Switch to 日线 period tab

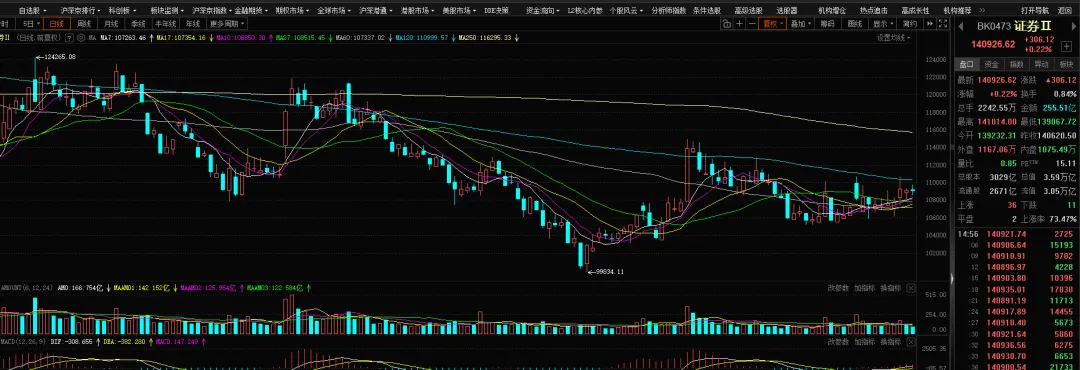[57, 23]
